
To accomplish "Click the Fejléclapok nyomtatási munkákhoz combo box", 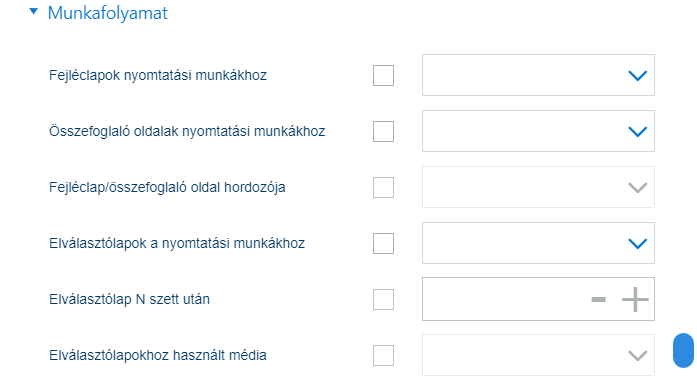I will (538, 75).
